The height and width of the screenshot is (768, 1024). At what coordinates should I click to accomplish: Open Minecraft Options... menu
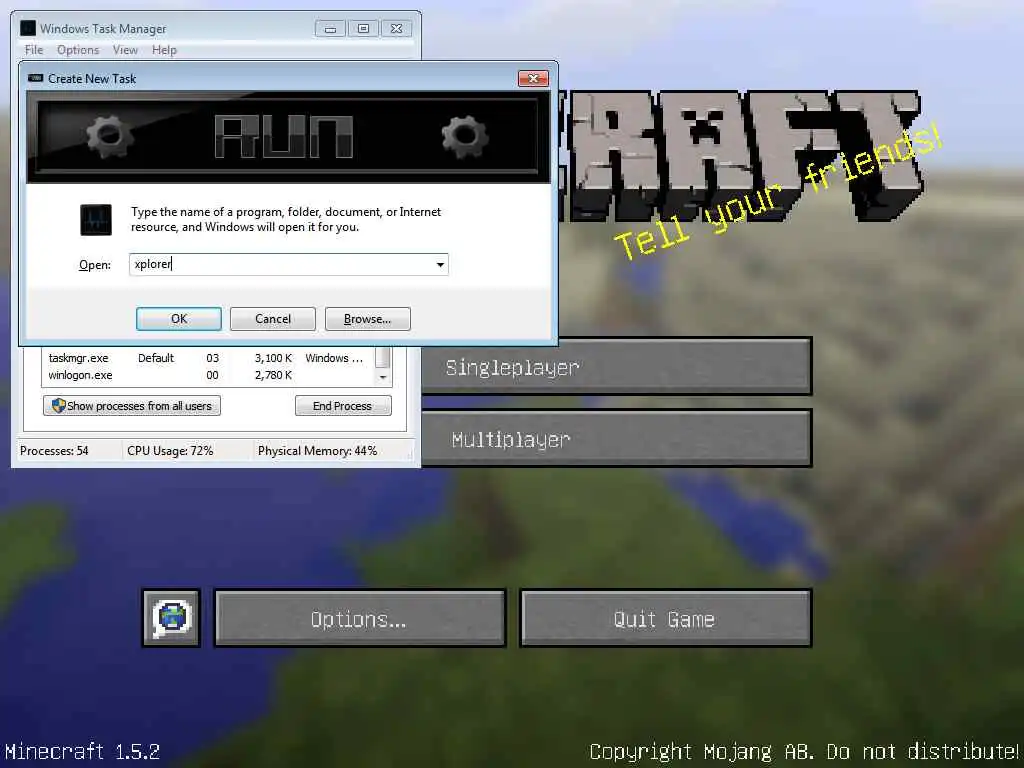pyautogui.click(x=360, y=618)
